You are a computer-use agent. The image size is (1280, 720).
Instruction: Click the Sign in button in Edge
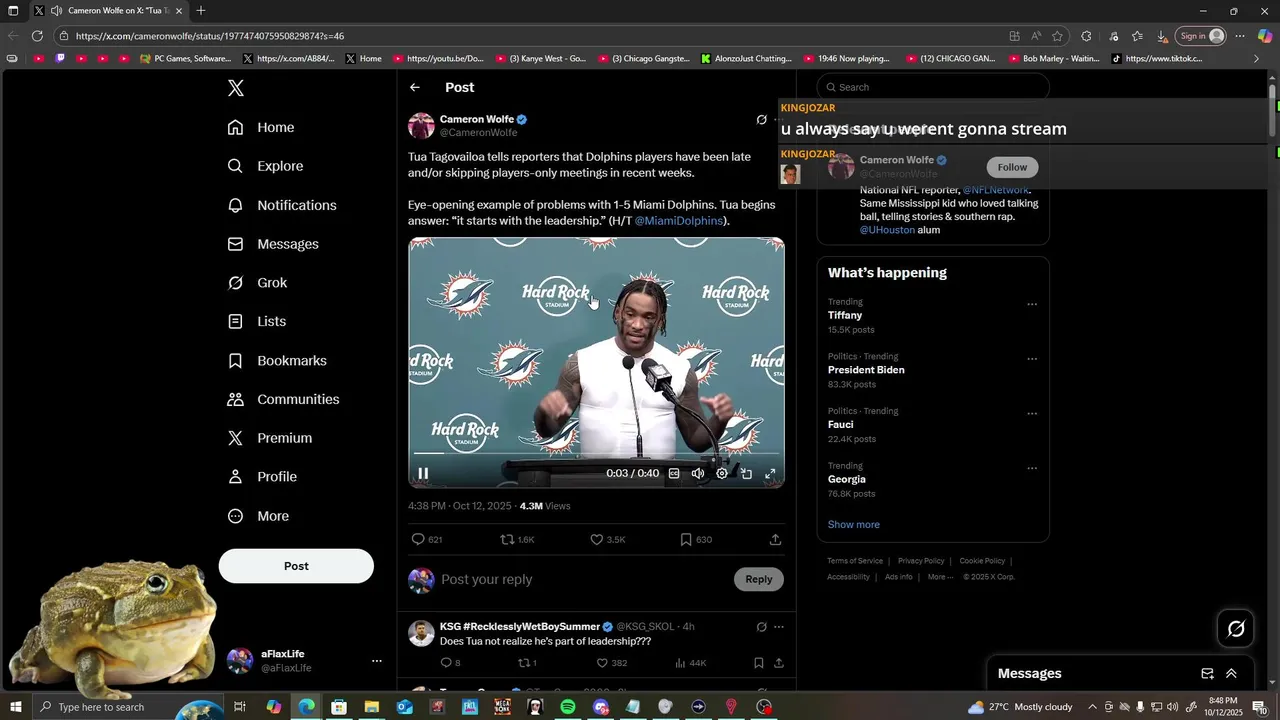point(1200,36)
